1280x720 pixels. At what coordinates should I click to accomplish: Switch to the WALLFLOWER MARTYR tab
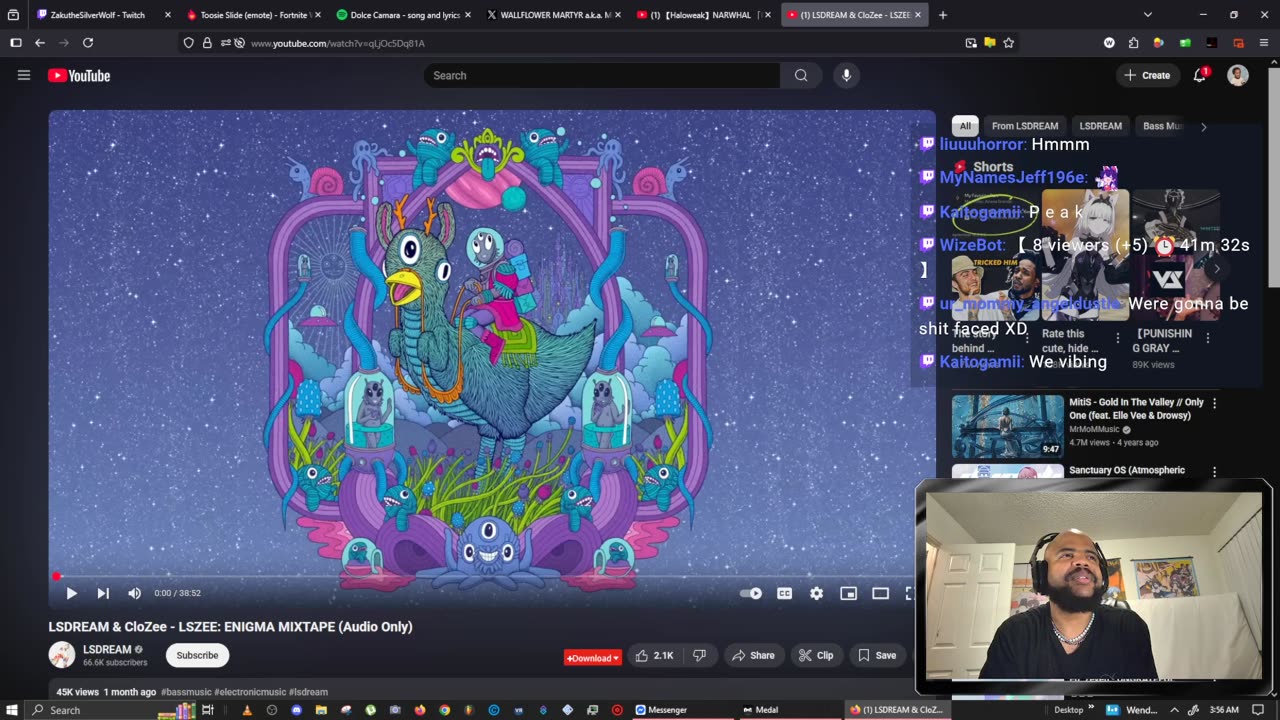(553, 15)
